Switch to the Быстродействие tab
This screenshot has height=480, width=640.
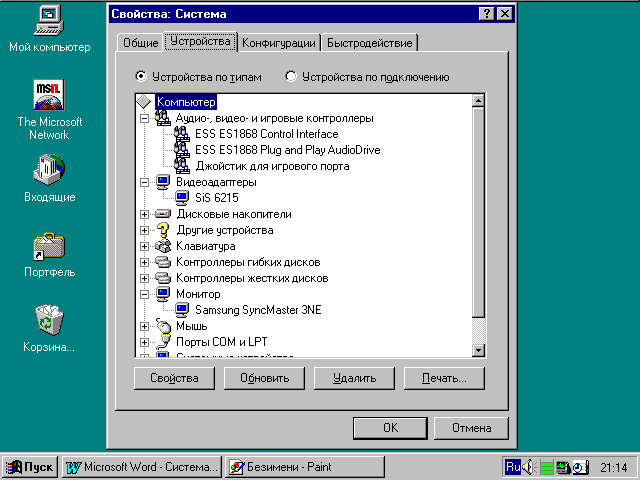coord(370,43)
